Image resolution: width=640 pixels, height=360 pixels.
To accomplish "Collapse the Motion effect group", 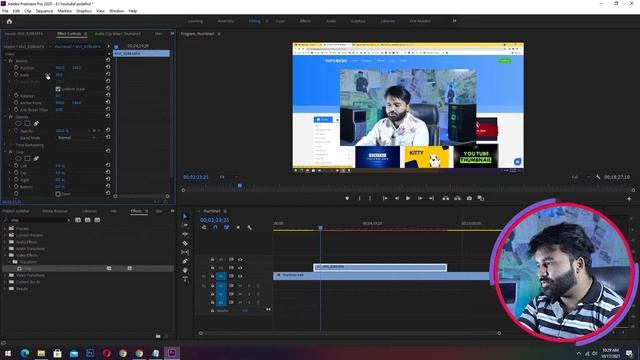I will click(x=6, y=61).
